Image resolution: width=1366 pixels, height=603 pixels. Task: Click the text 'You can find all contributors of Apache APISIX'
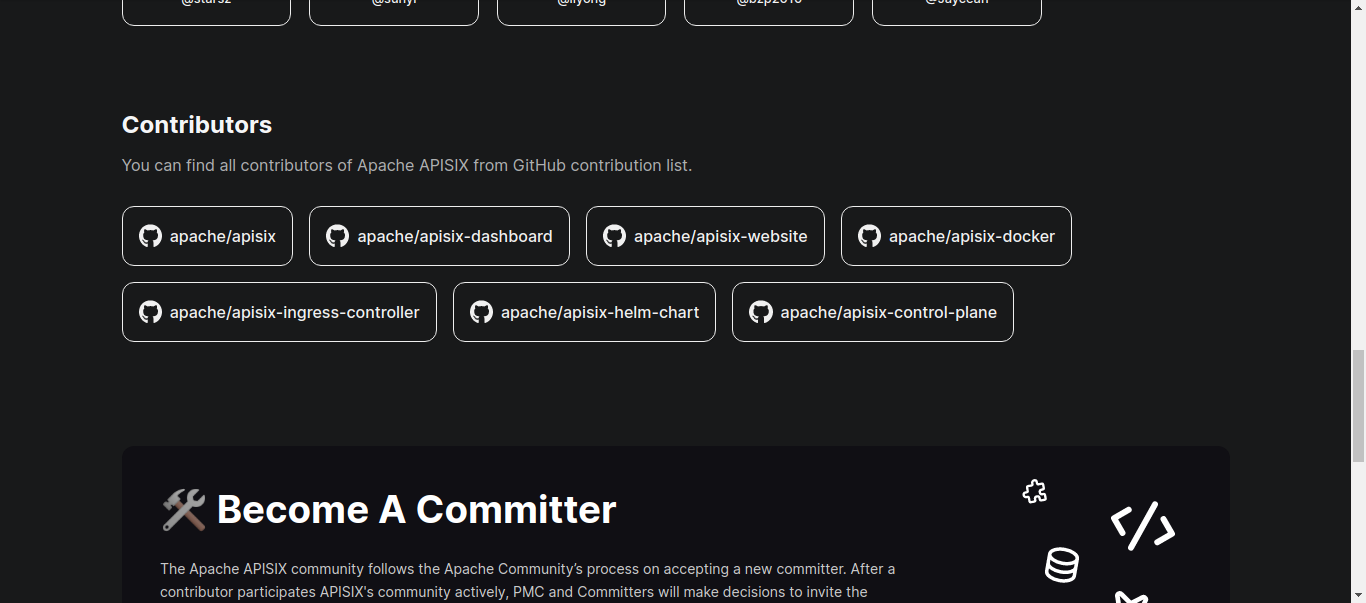(295, 165)
